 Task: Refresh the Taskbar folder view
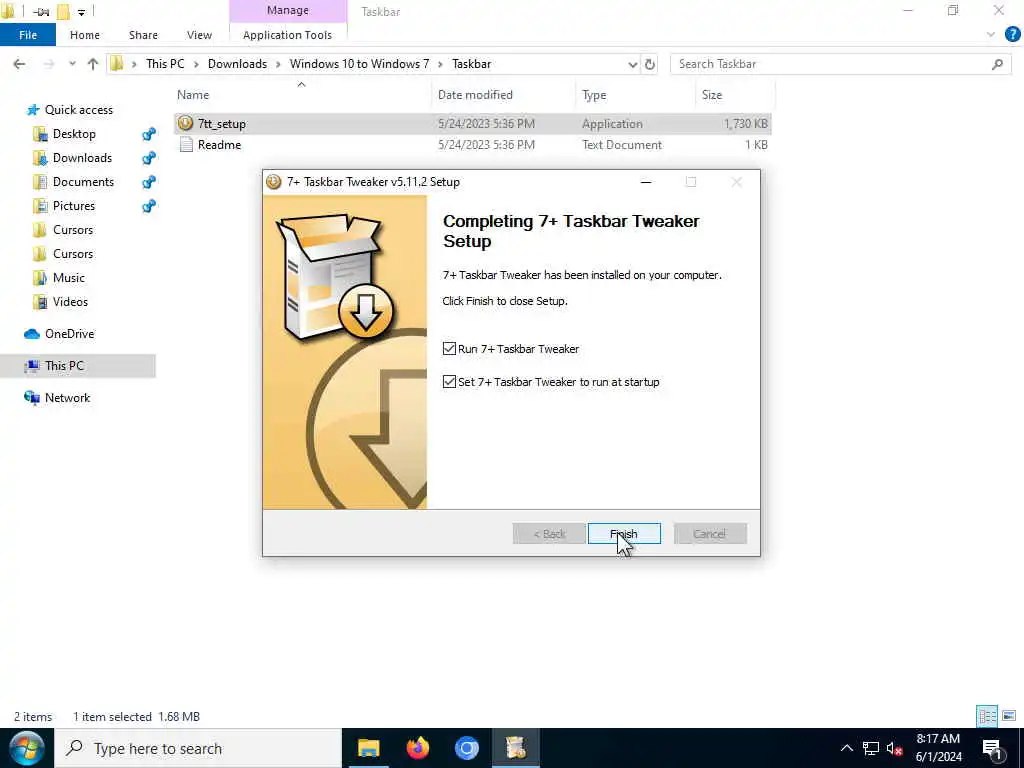click(650, 64)
